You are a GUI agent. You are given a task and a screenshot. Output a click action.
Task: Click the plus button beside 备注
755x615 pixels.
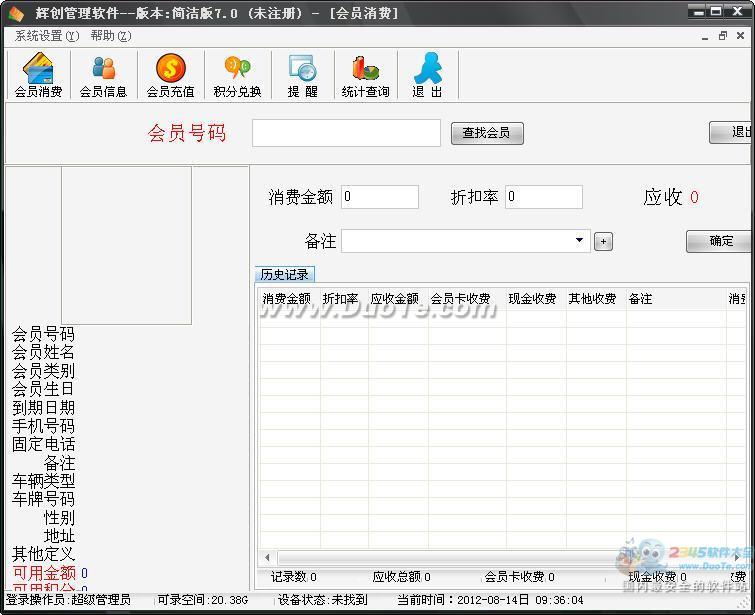pyautogui.click(x=603, y=241)
